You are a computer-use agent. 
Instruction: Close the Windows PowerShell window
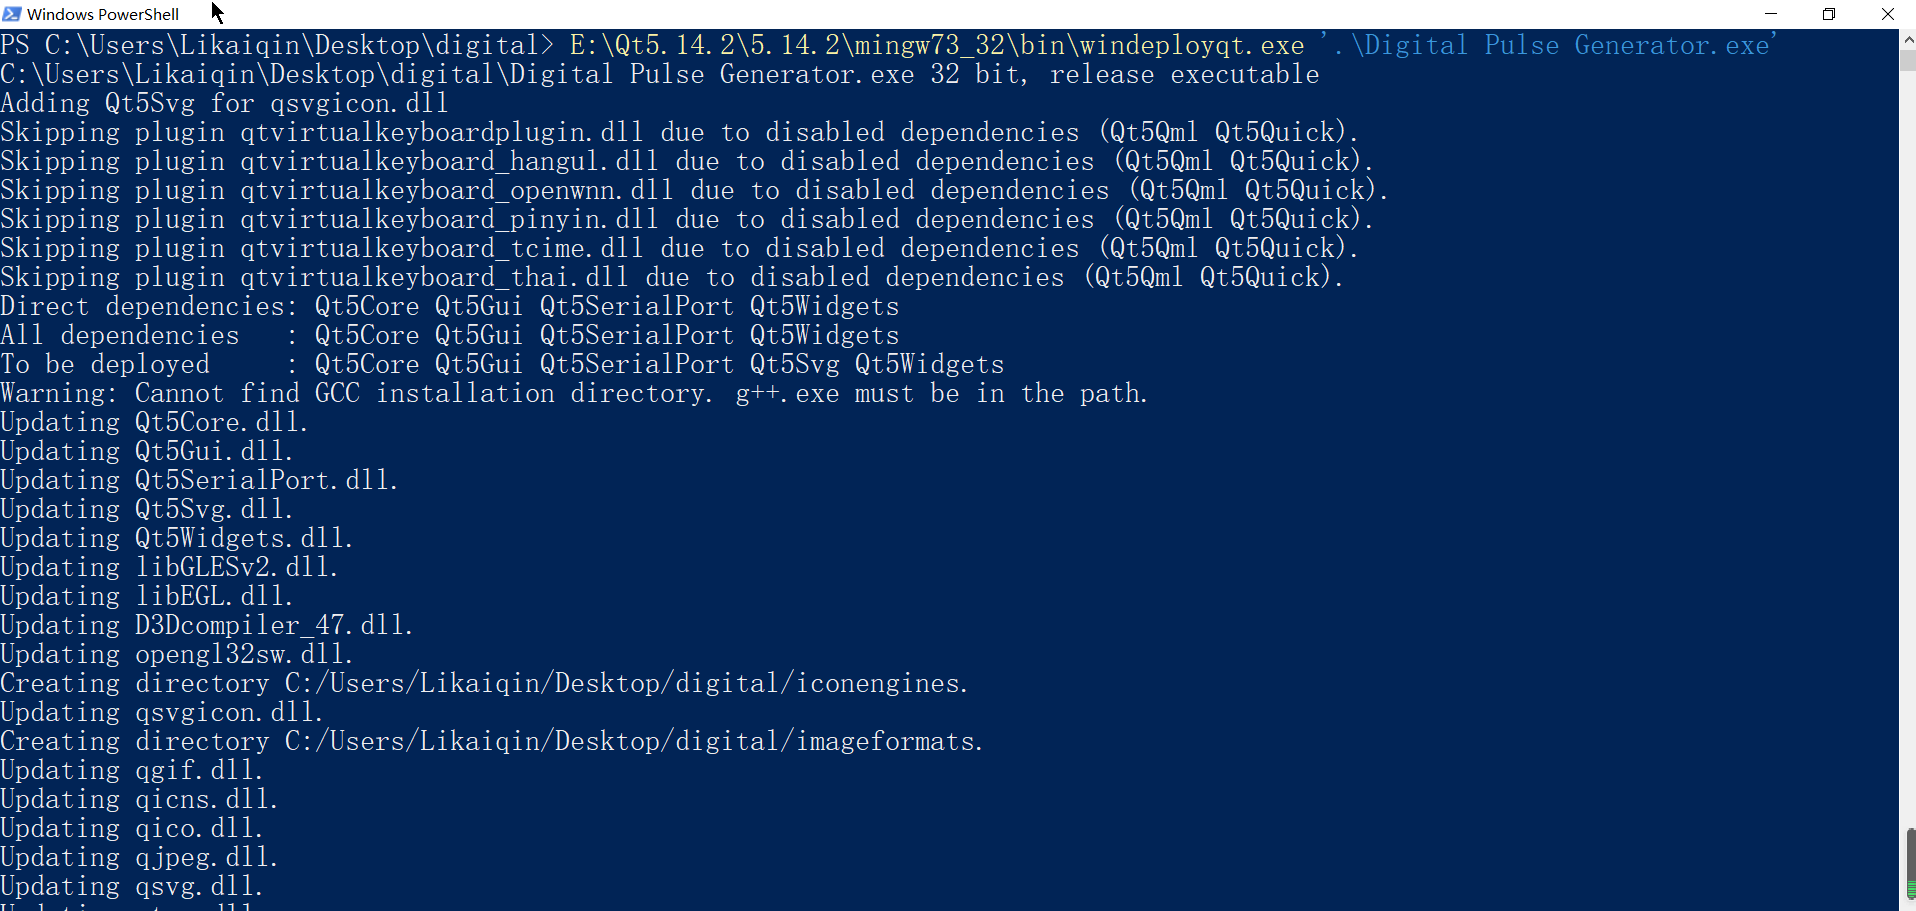(1887, 14)
